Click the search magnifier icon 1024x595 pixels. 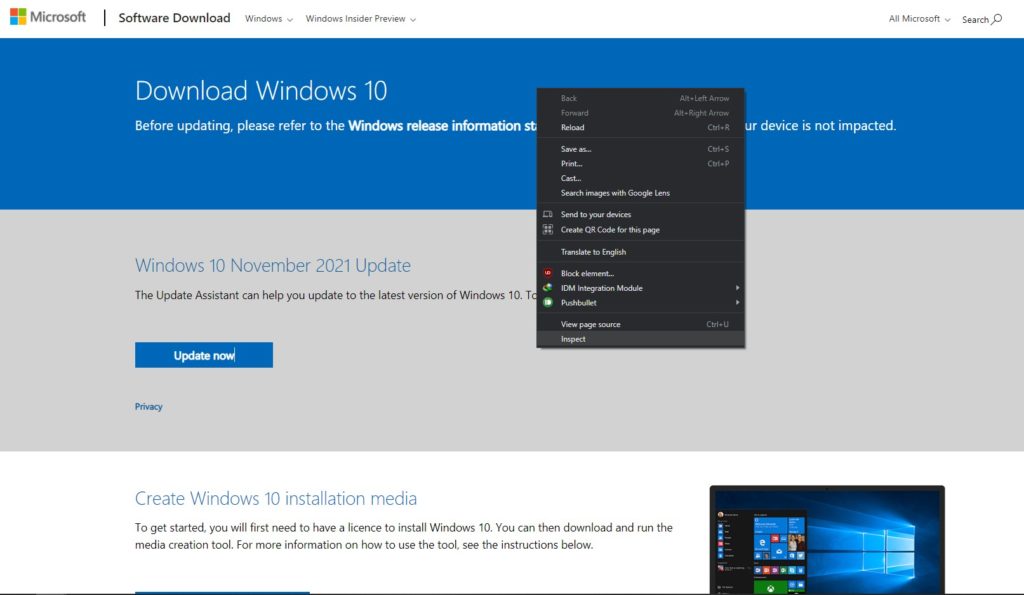tap(997, 19)
